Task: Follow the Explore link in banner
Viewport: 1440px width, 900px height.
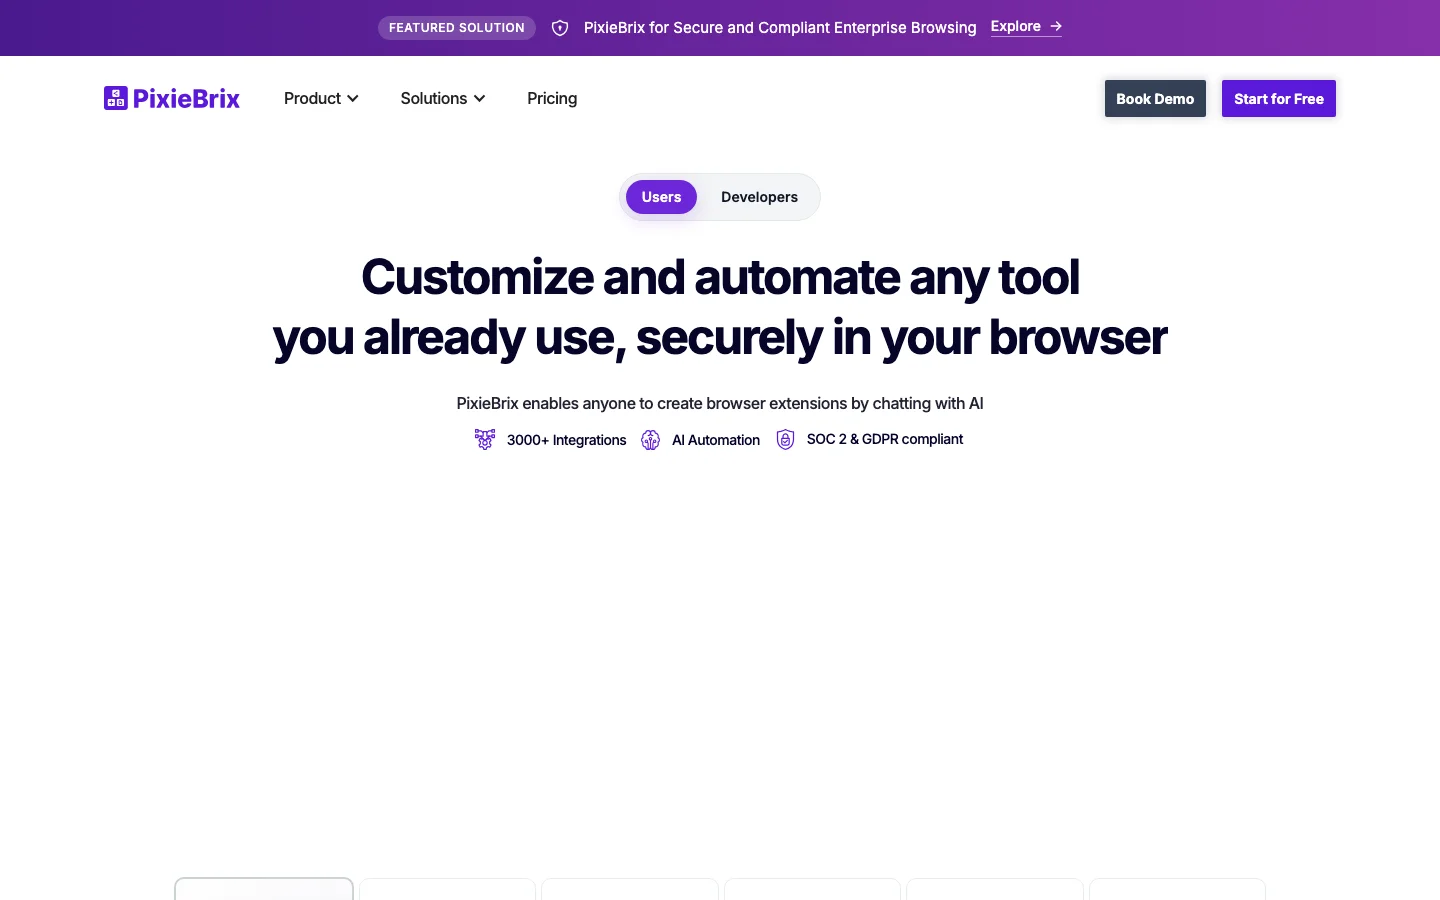Action: (x=1026, y=26)
